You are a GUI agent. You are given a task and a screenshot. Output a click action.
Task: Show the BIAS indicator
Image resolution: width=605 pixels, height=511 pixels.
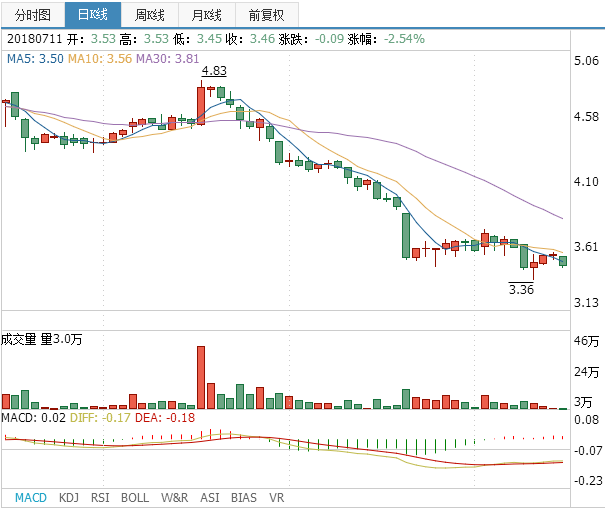(x=244, y=497)
